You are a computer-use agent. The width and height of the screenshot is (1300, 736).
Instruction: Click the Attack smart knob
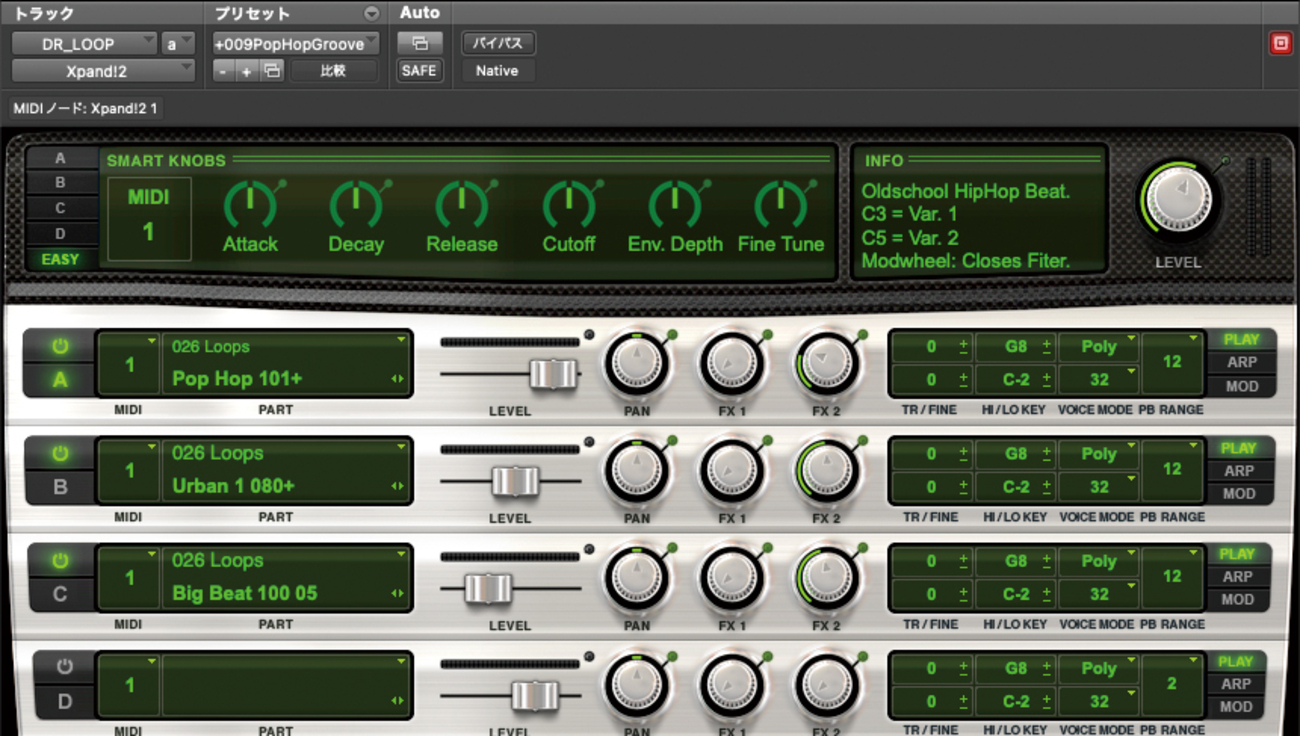(x=250, y=204)
